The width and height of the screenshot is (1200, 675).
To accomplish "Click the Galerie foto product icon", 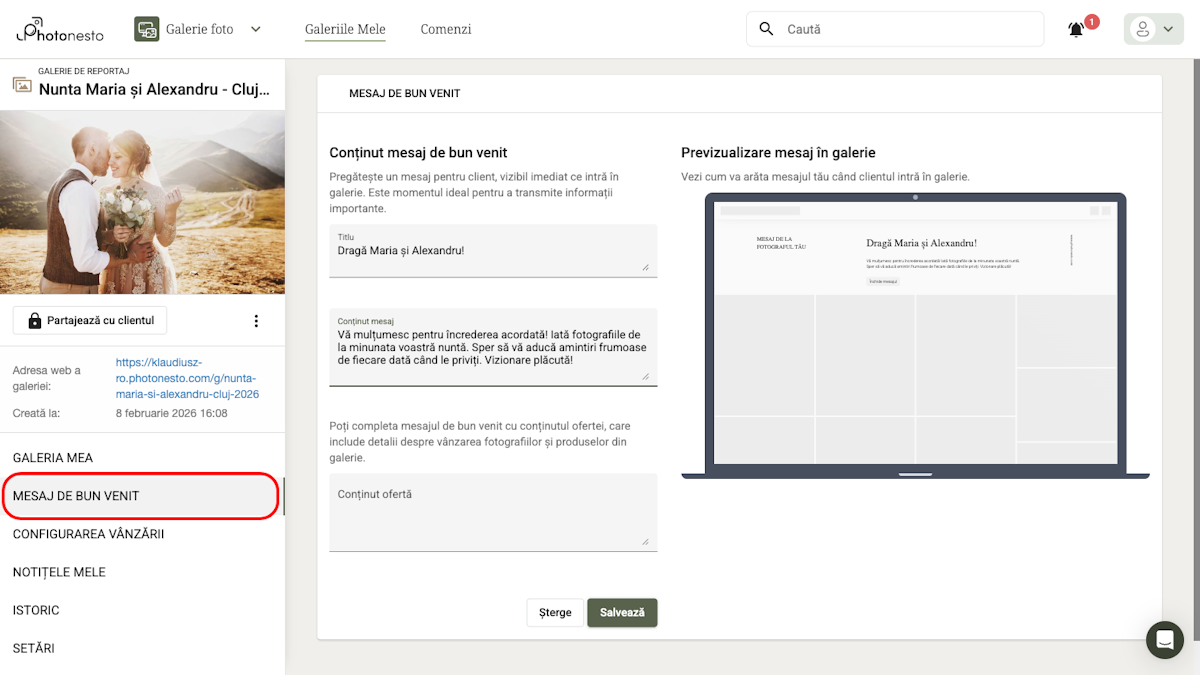I will pos(147,29).
